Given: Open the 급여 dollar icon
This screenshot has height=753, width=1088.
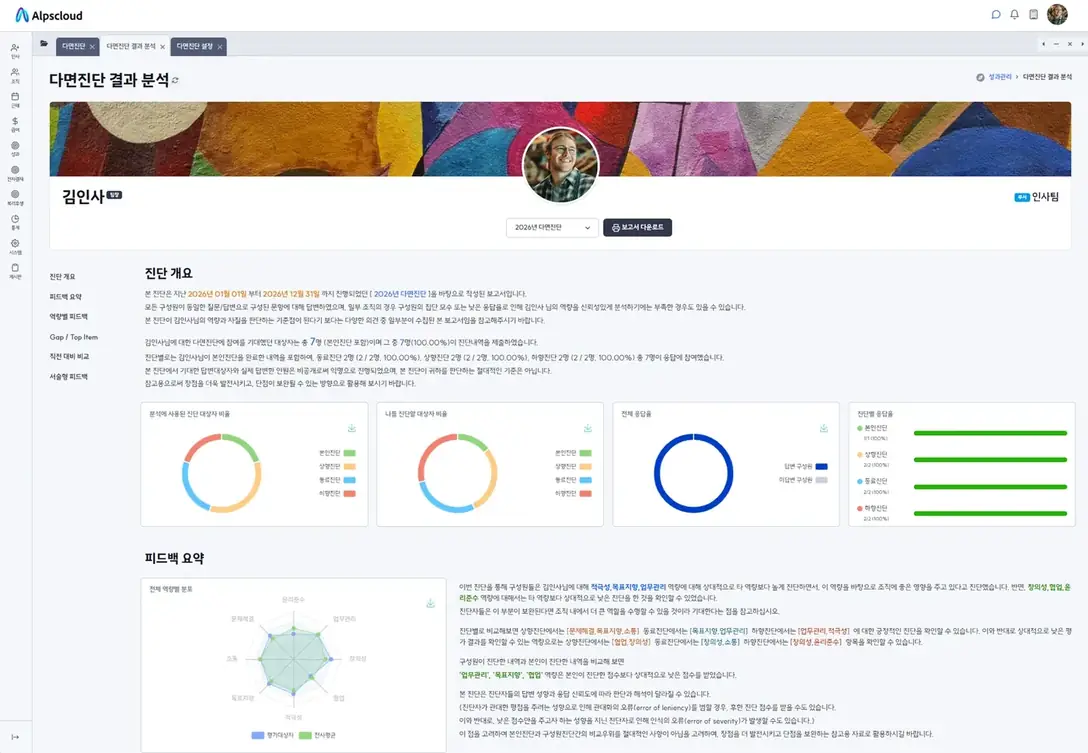Looking at the screenshot, I should [x=15, y=124].
